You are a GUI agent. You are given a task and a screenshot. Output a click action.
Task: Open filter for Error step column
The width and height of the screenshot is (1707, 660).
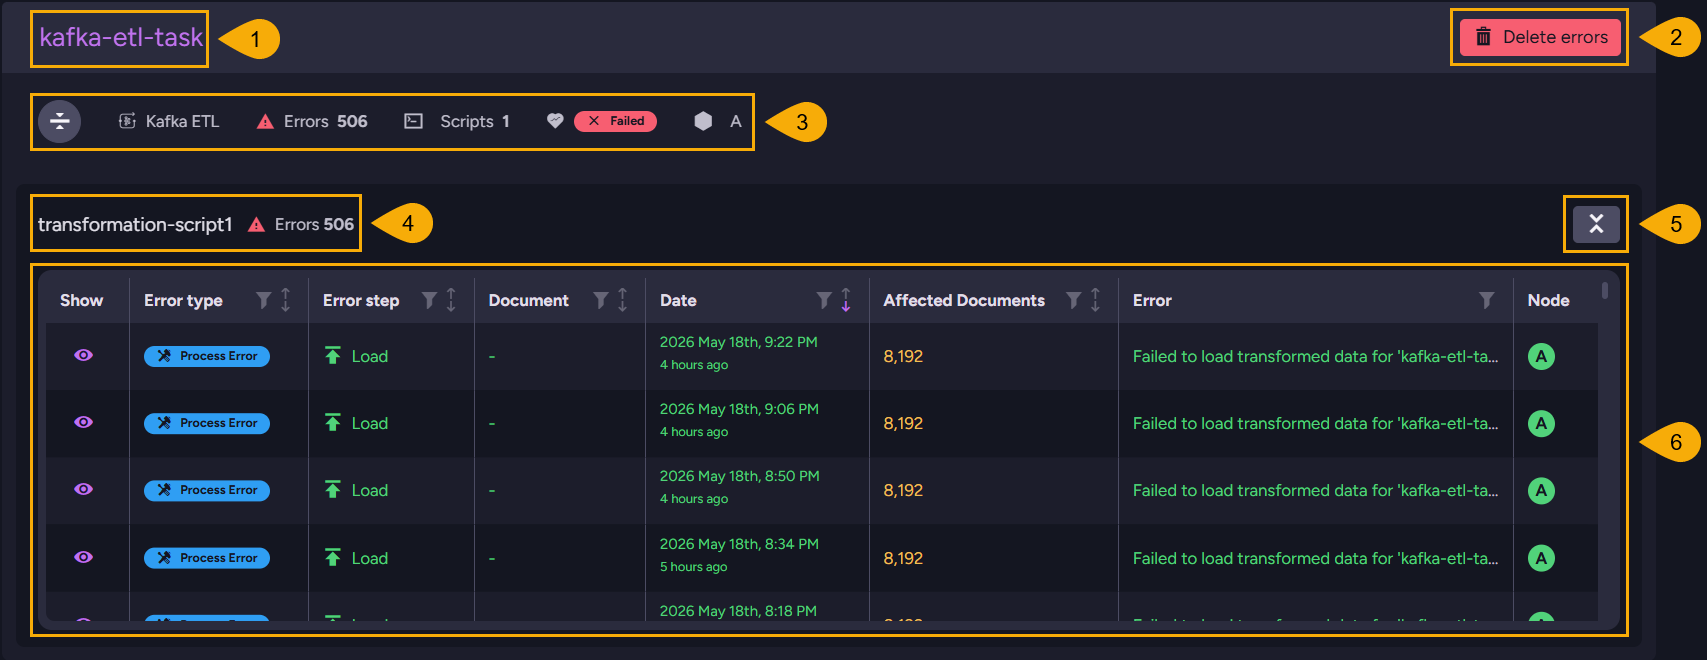[429, 300]
